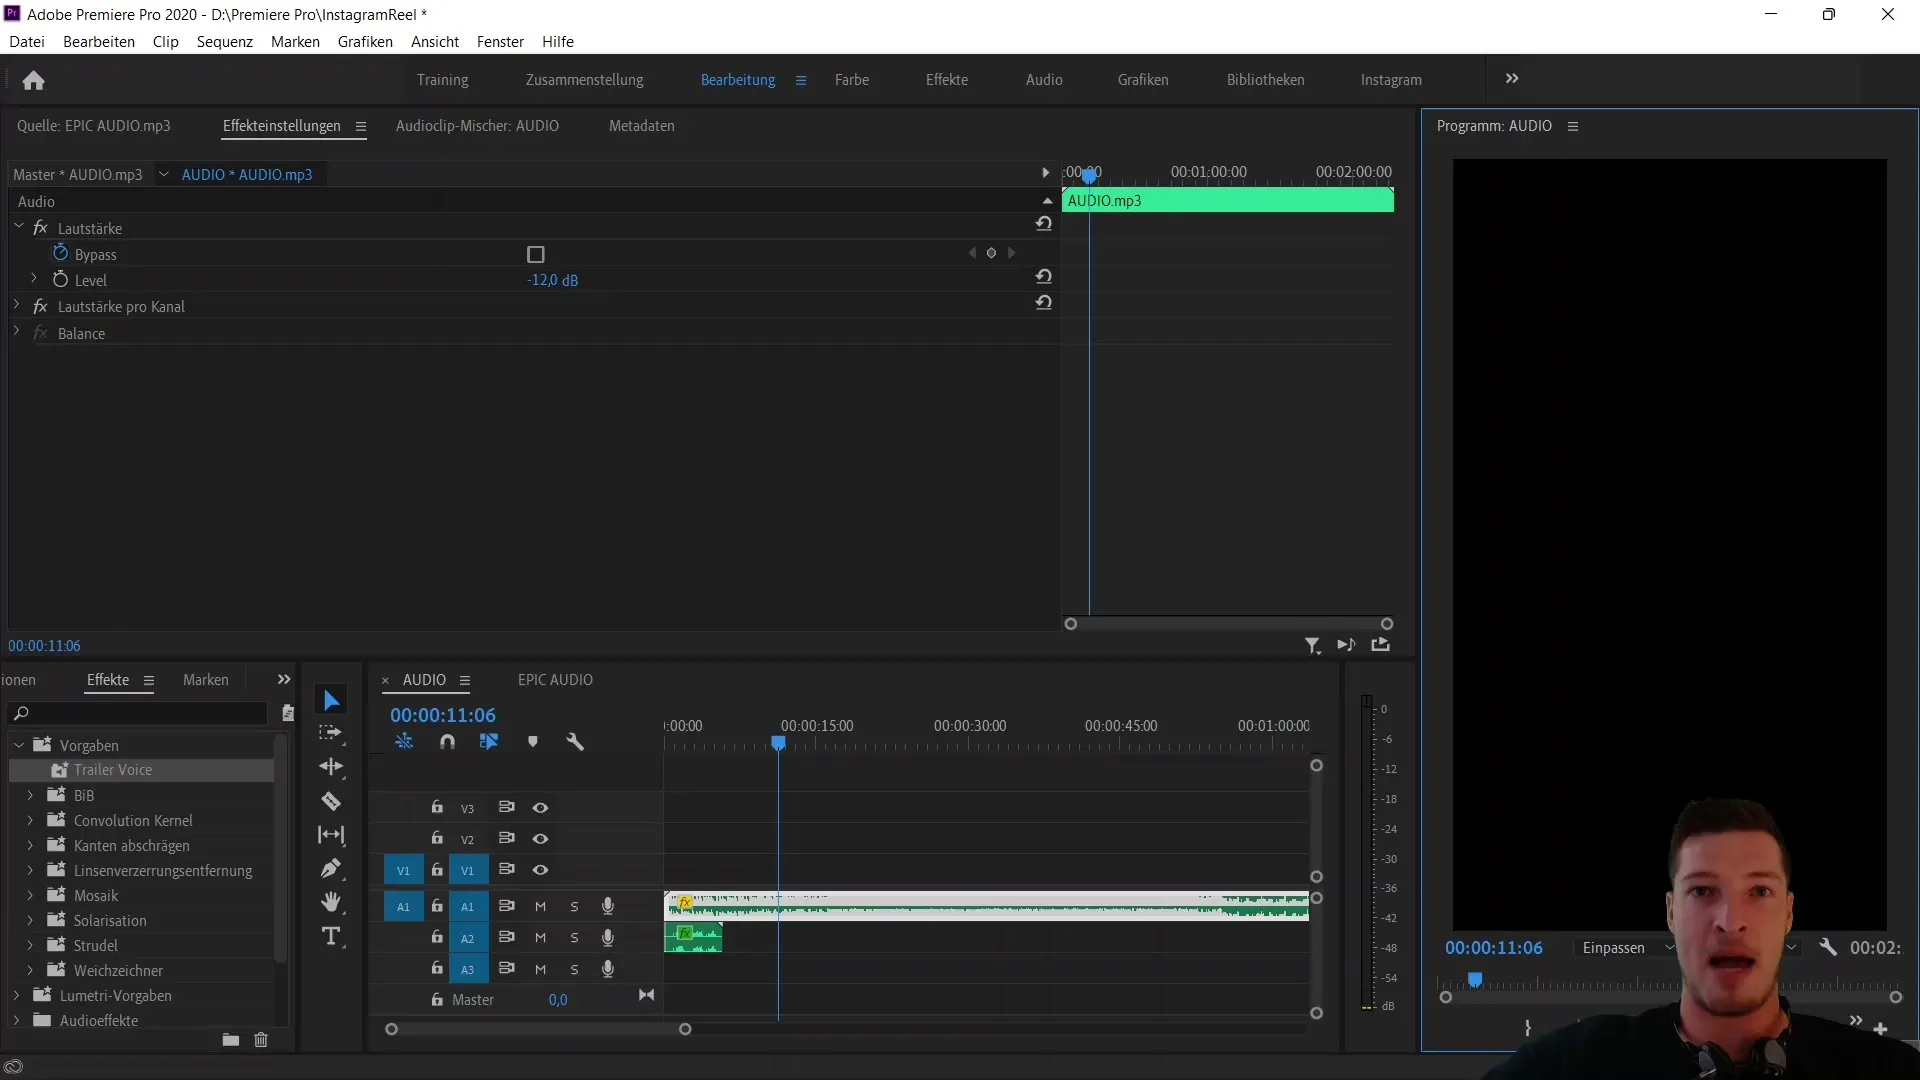
Task: Hide track V2 output with the eye
Action: [540, 839]
